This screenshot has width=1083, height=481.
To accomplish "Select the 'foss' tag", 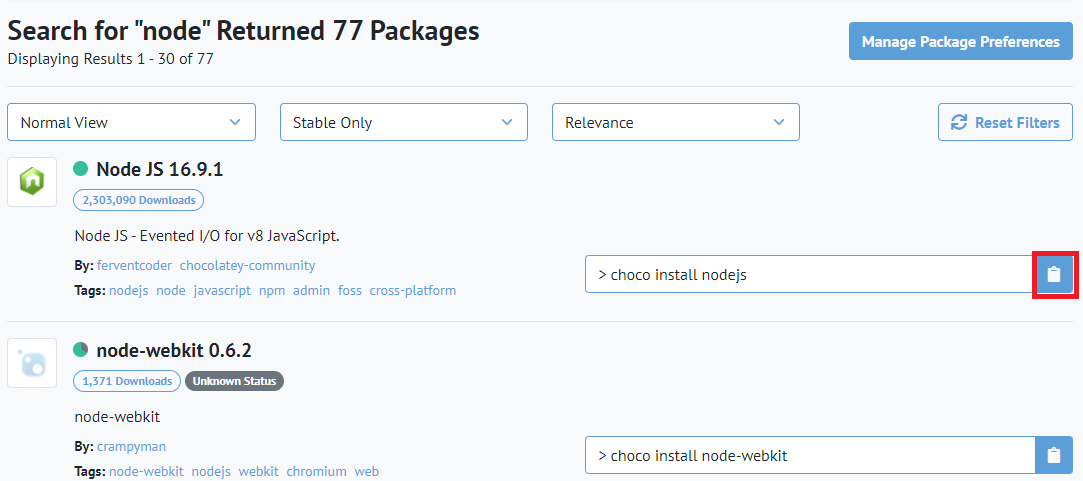I will pos(349,290).
